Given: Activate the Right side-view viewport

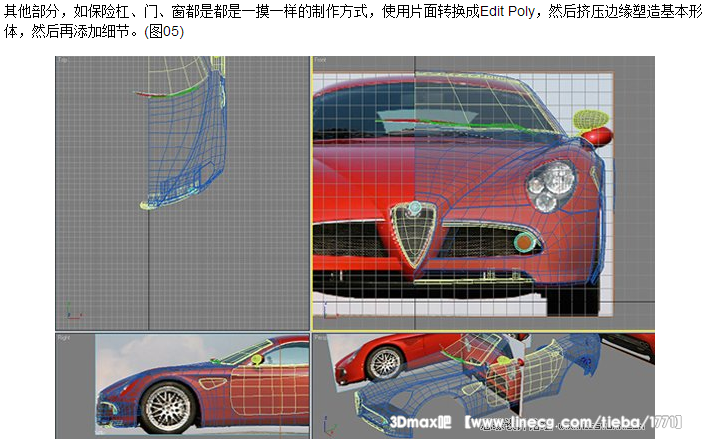Looking at the screenshot, I should point(182,386).
